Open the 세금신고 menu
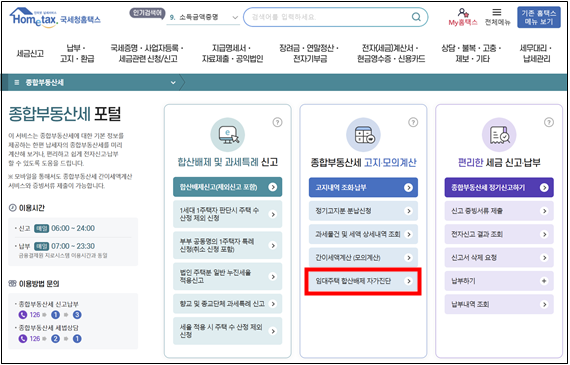 click(30, 53)
